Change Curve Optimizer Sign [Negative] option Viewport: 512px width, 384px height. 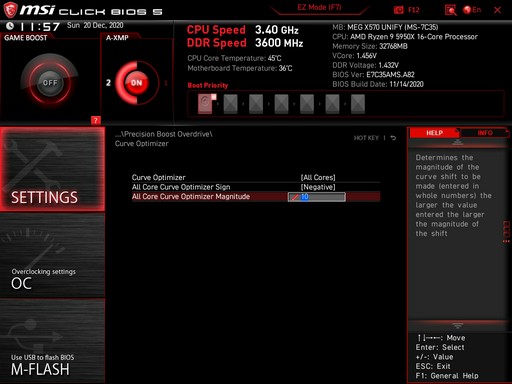pyautogui.click(x=318, y=187)
